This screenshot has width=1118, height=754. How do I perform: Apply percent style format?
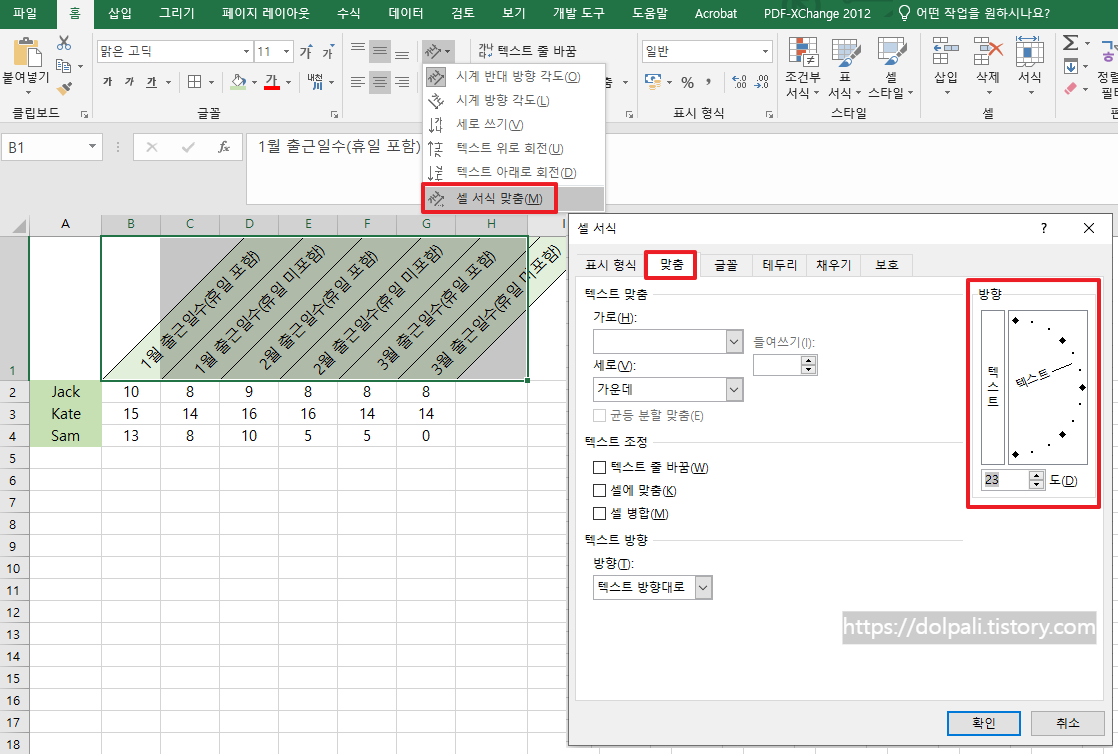[x=687, y=82]
